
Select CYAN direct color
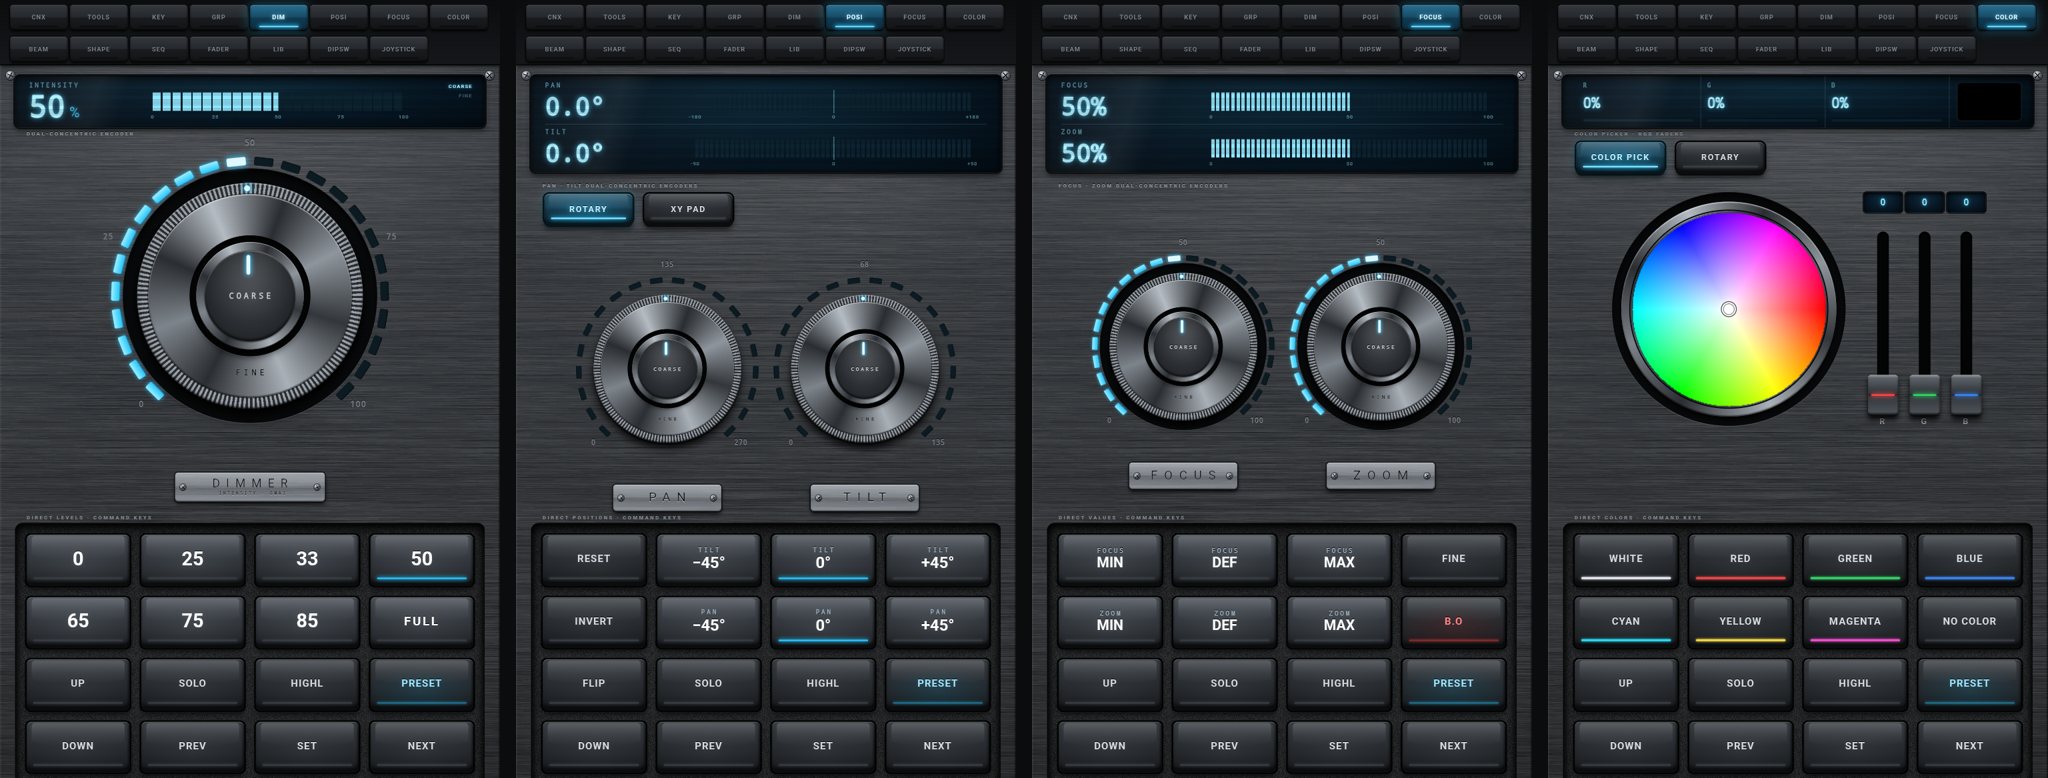click(x=1626, y=621)
